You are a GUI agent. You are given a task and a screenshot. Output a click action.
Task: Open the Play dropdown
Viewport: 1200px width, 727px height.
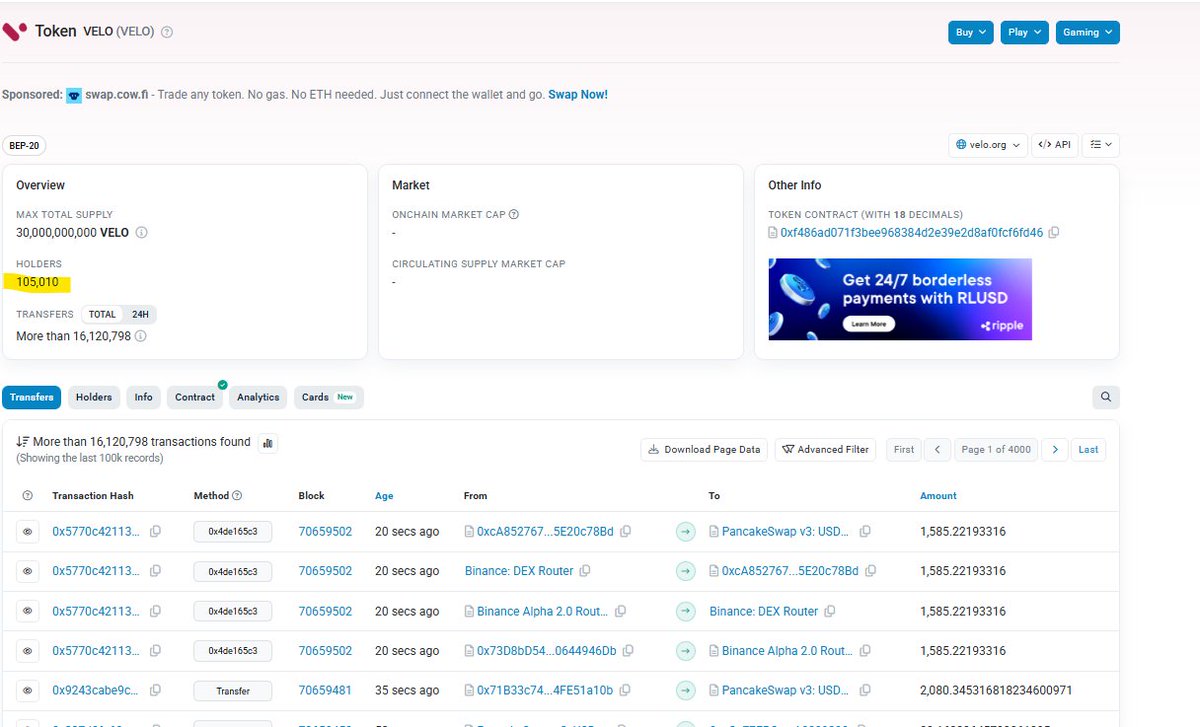(x=1024, y=32)
